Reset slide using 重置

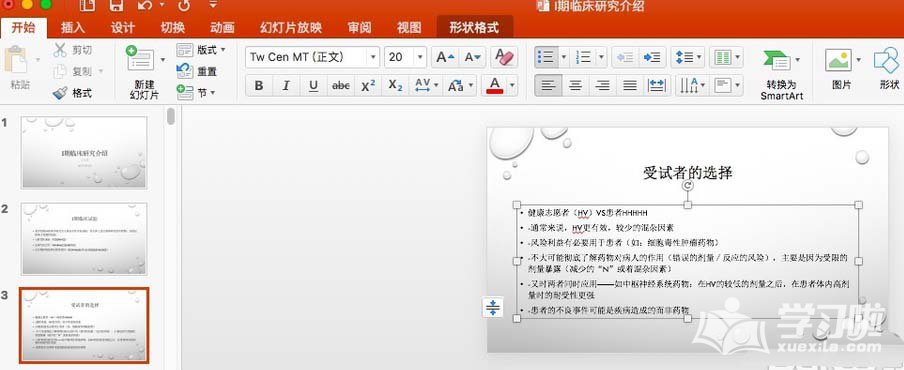pyautogui.click(x=198, y=71)
